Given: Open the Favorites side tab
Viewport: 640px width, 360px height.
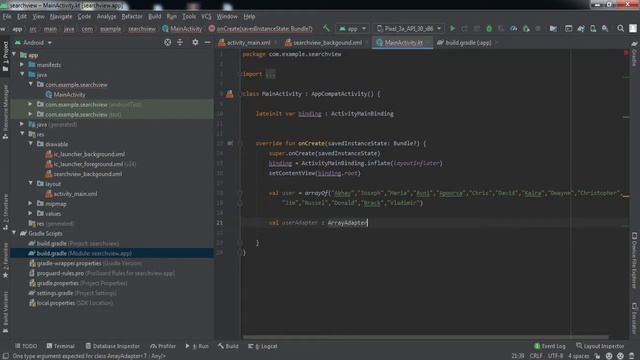Looking at the screenshot, I should pyautogui.click(x=5, y=261).
